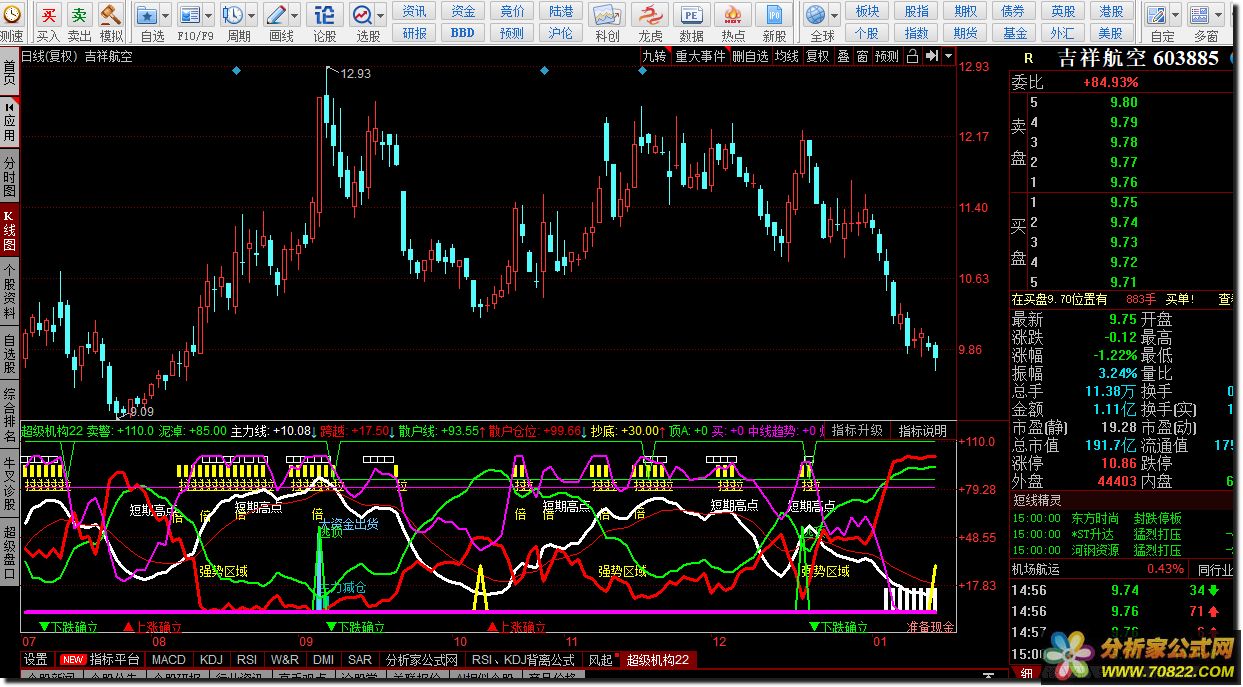Toggle 重大事件 event markers
The width and height of the screenshot is (1243, 687).
click(700, 57)
